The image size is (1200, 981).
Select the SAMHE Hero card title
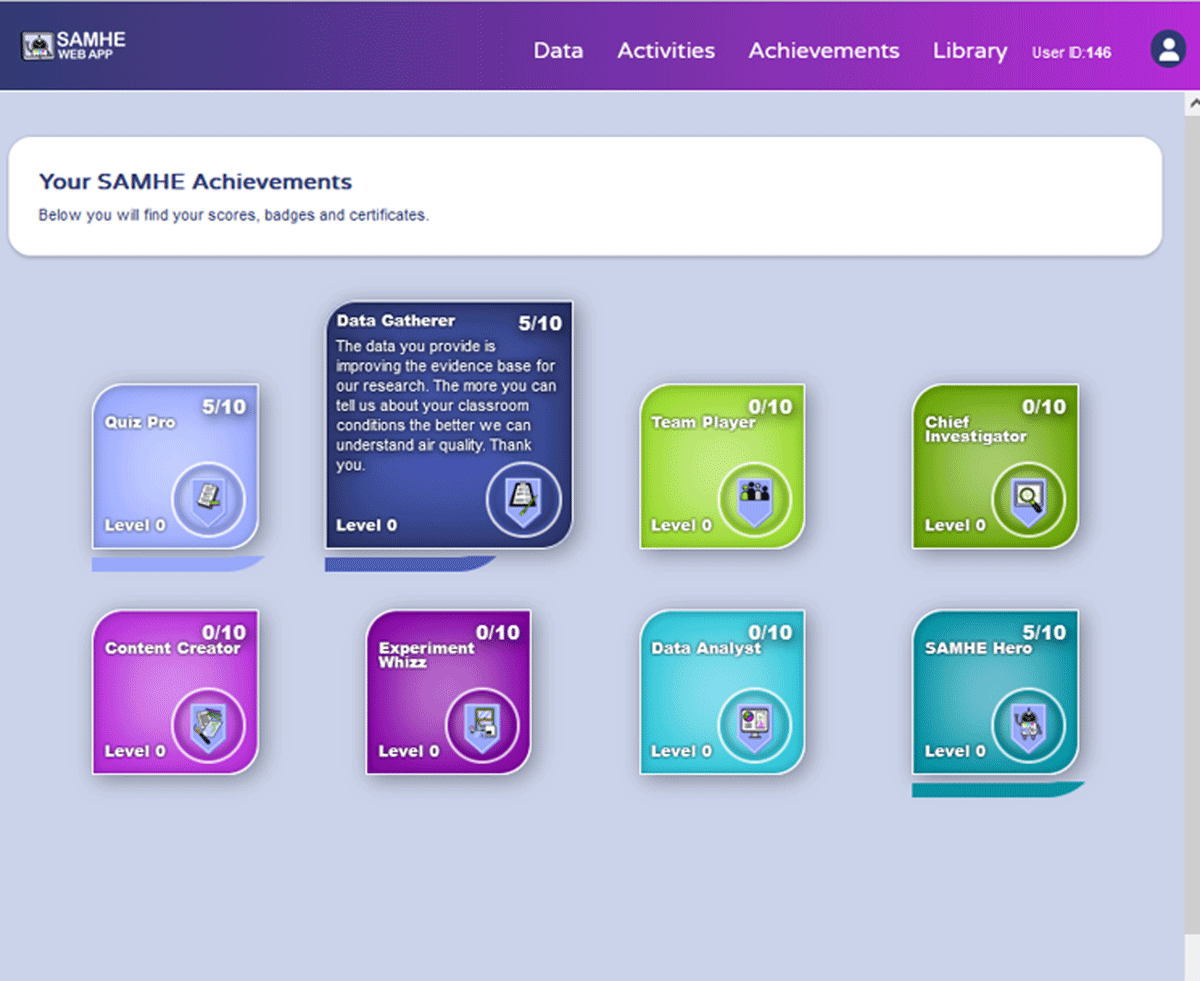click(978, 648)
